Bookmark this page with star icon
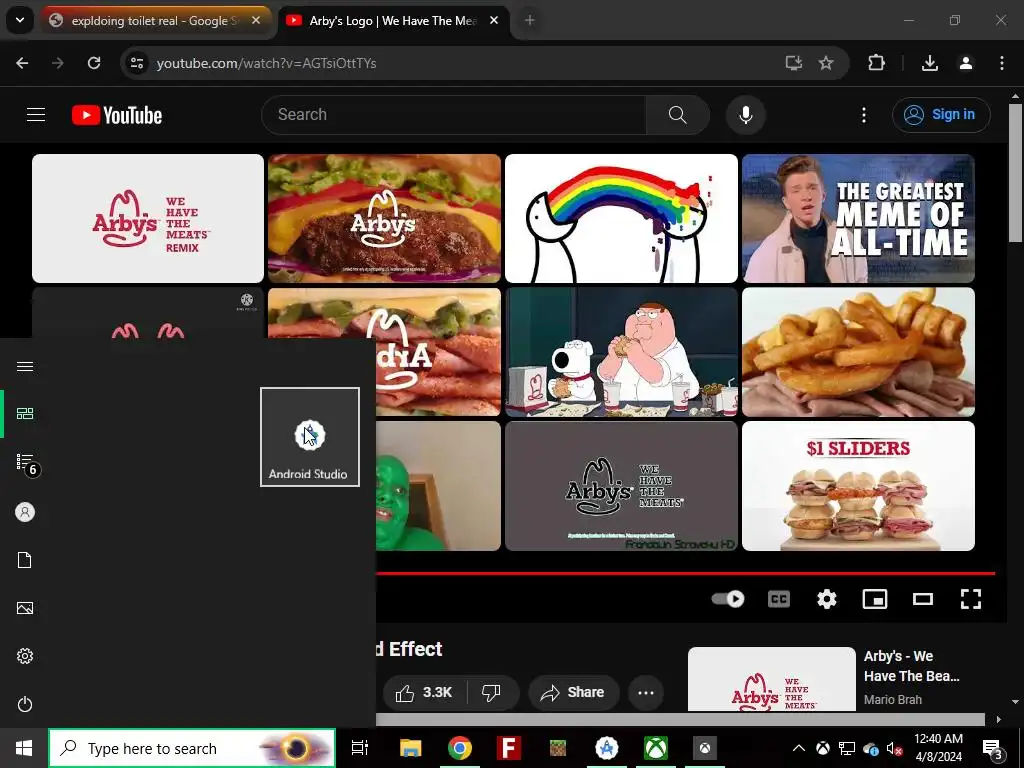The height and width of the screenshot is (768, 1024). point(826,63)
